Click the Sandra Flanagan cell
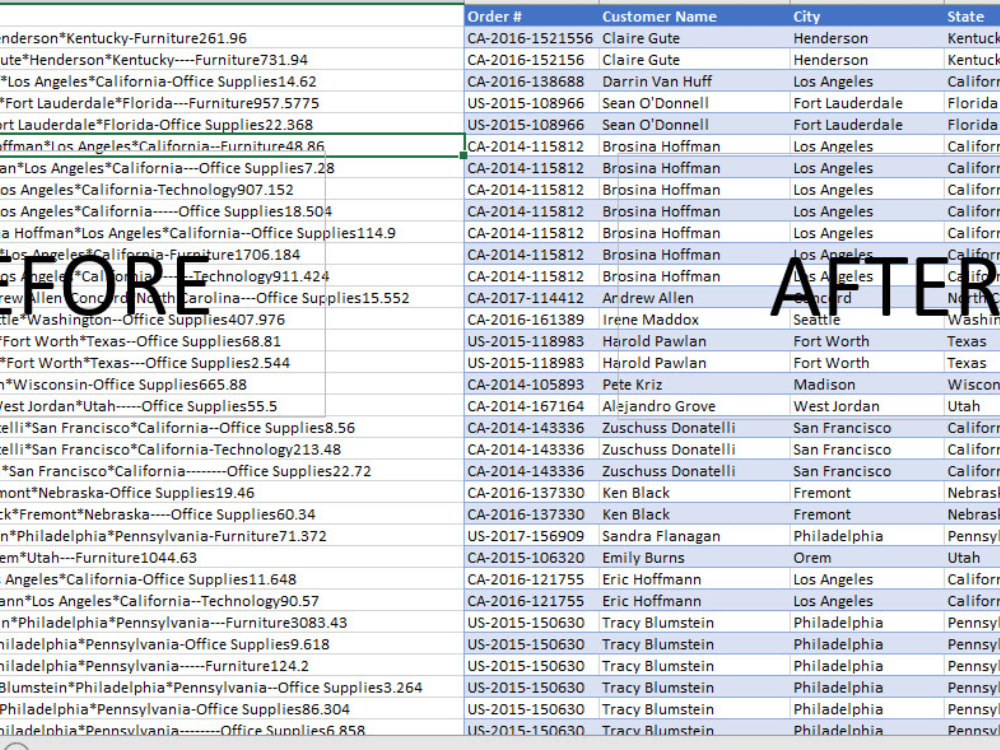The image size is (1000, 750). [x=694, y=536]
